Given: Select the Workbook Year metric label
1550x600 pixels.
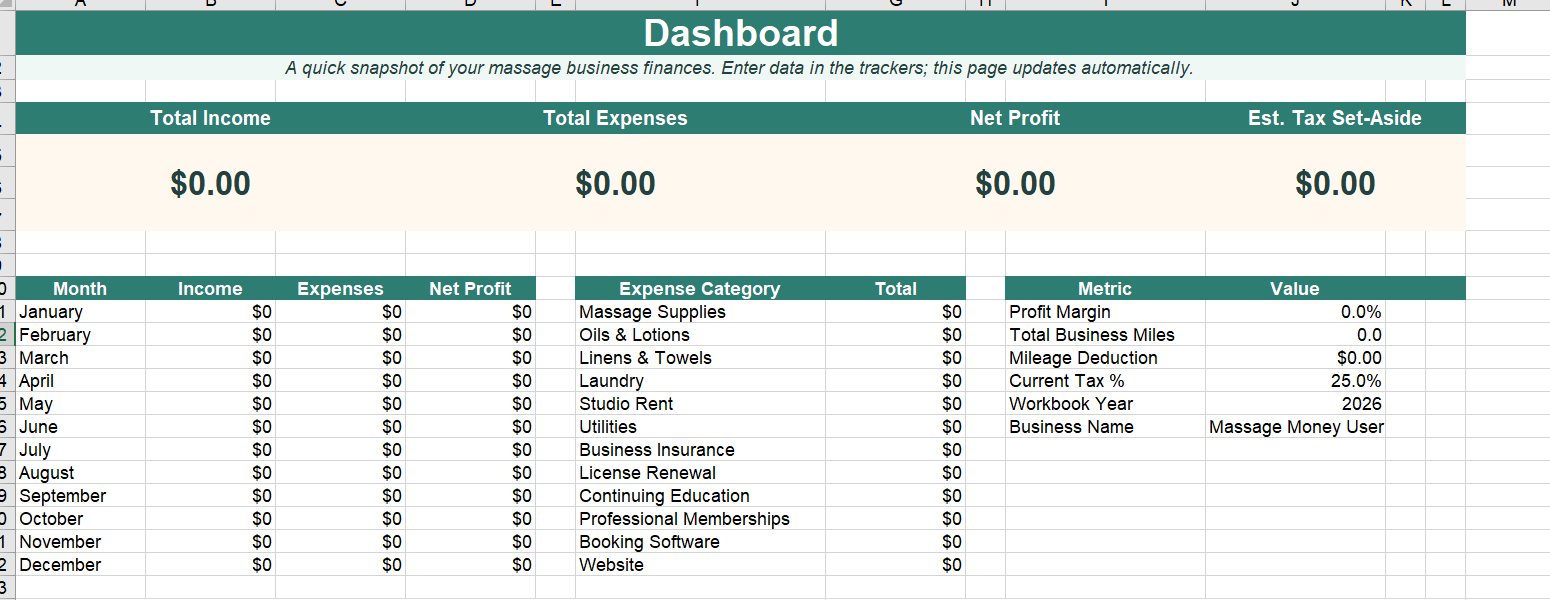Looking at the screenshot, I should tap(1105, 404).
